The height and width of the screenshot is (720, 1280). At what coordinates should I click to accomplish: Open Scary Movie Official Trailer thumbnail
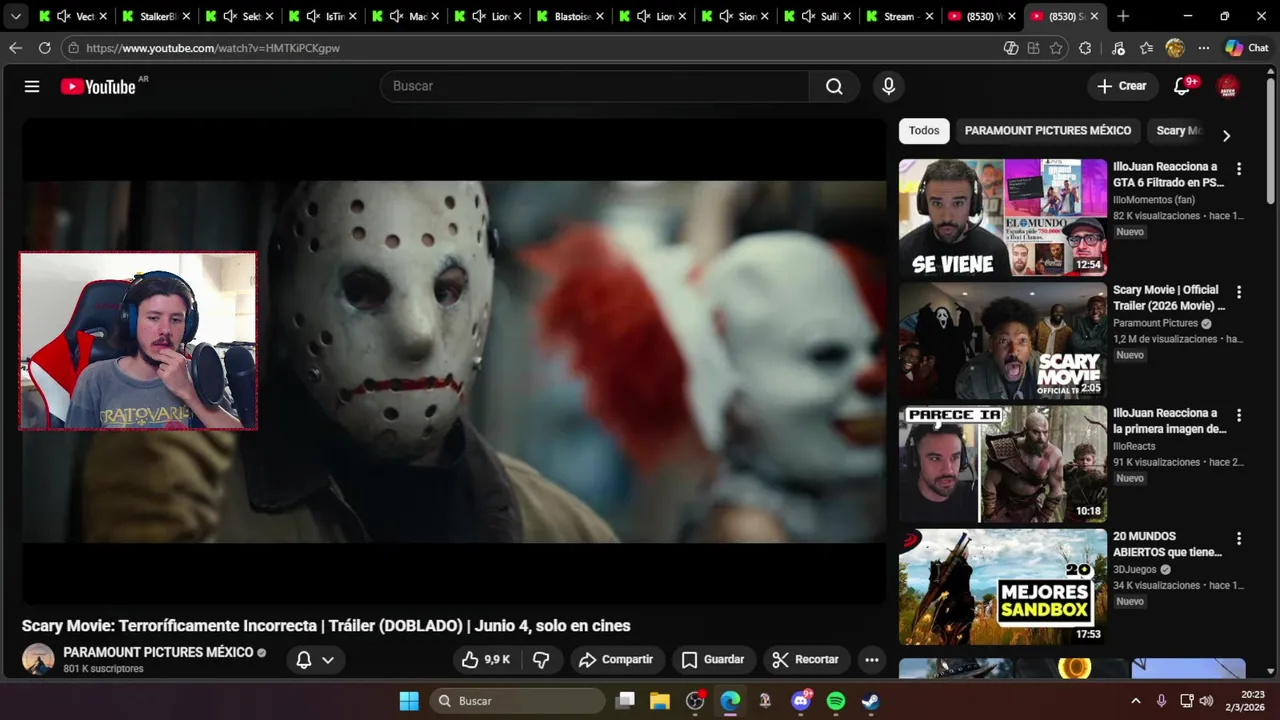1003,341
